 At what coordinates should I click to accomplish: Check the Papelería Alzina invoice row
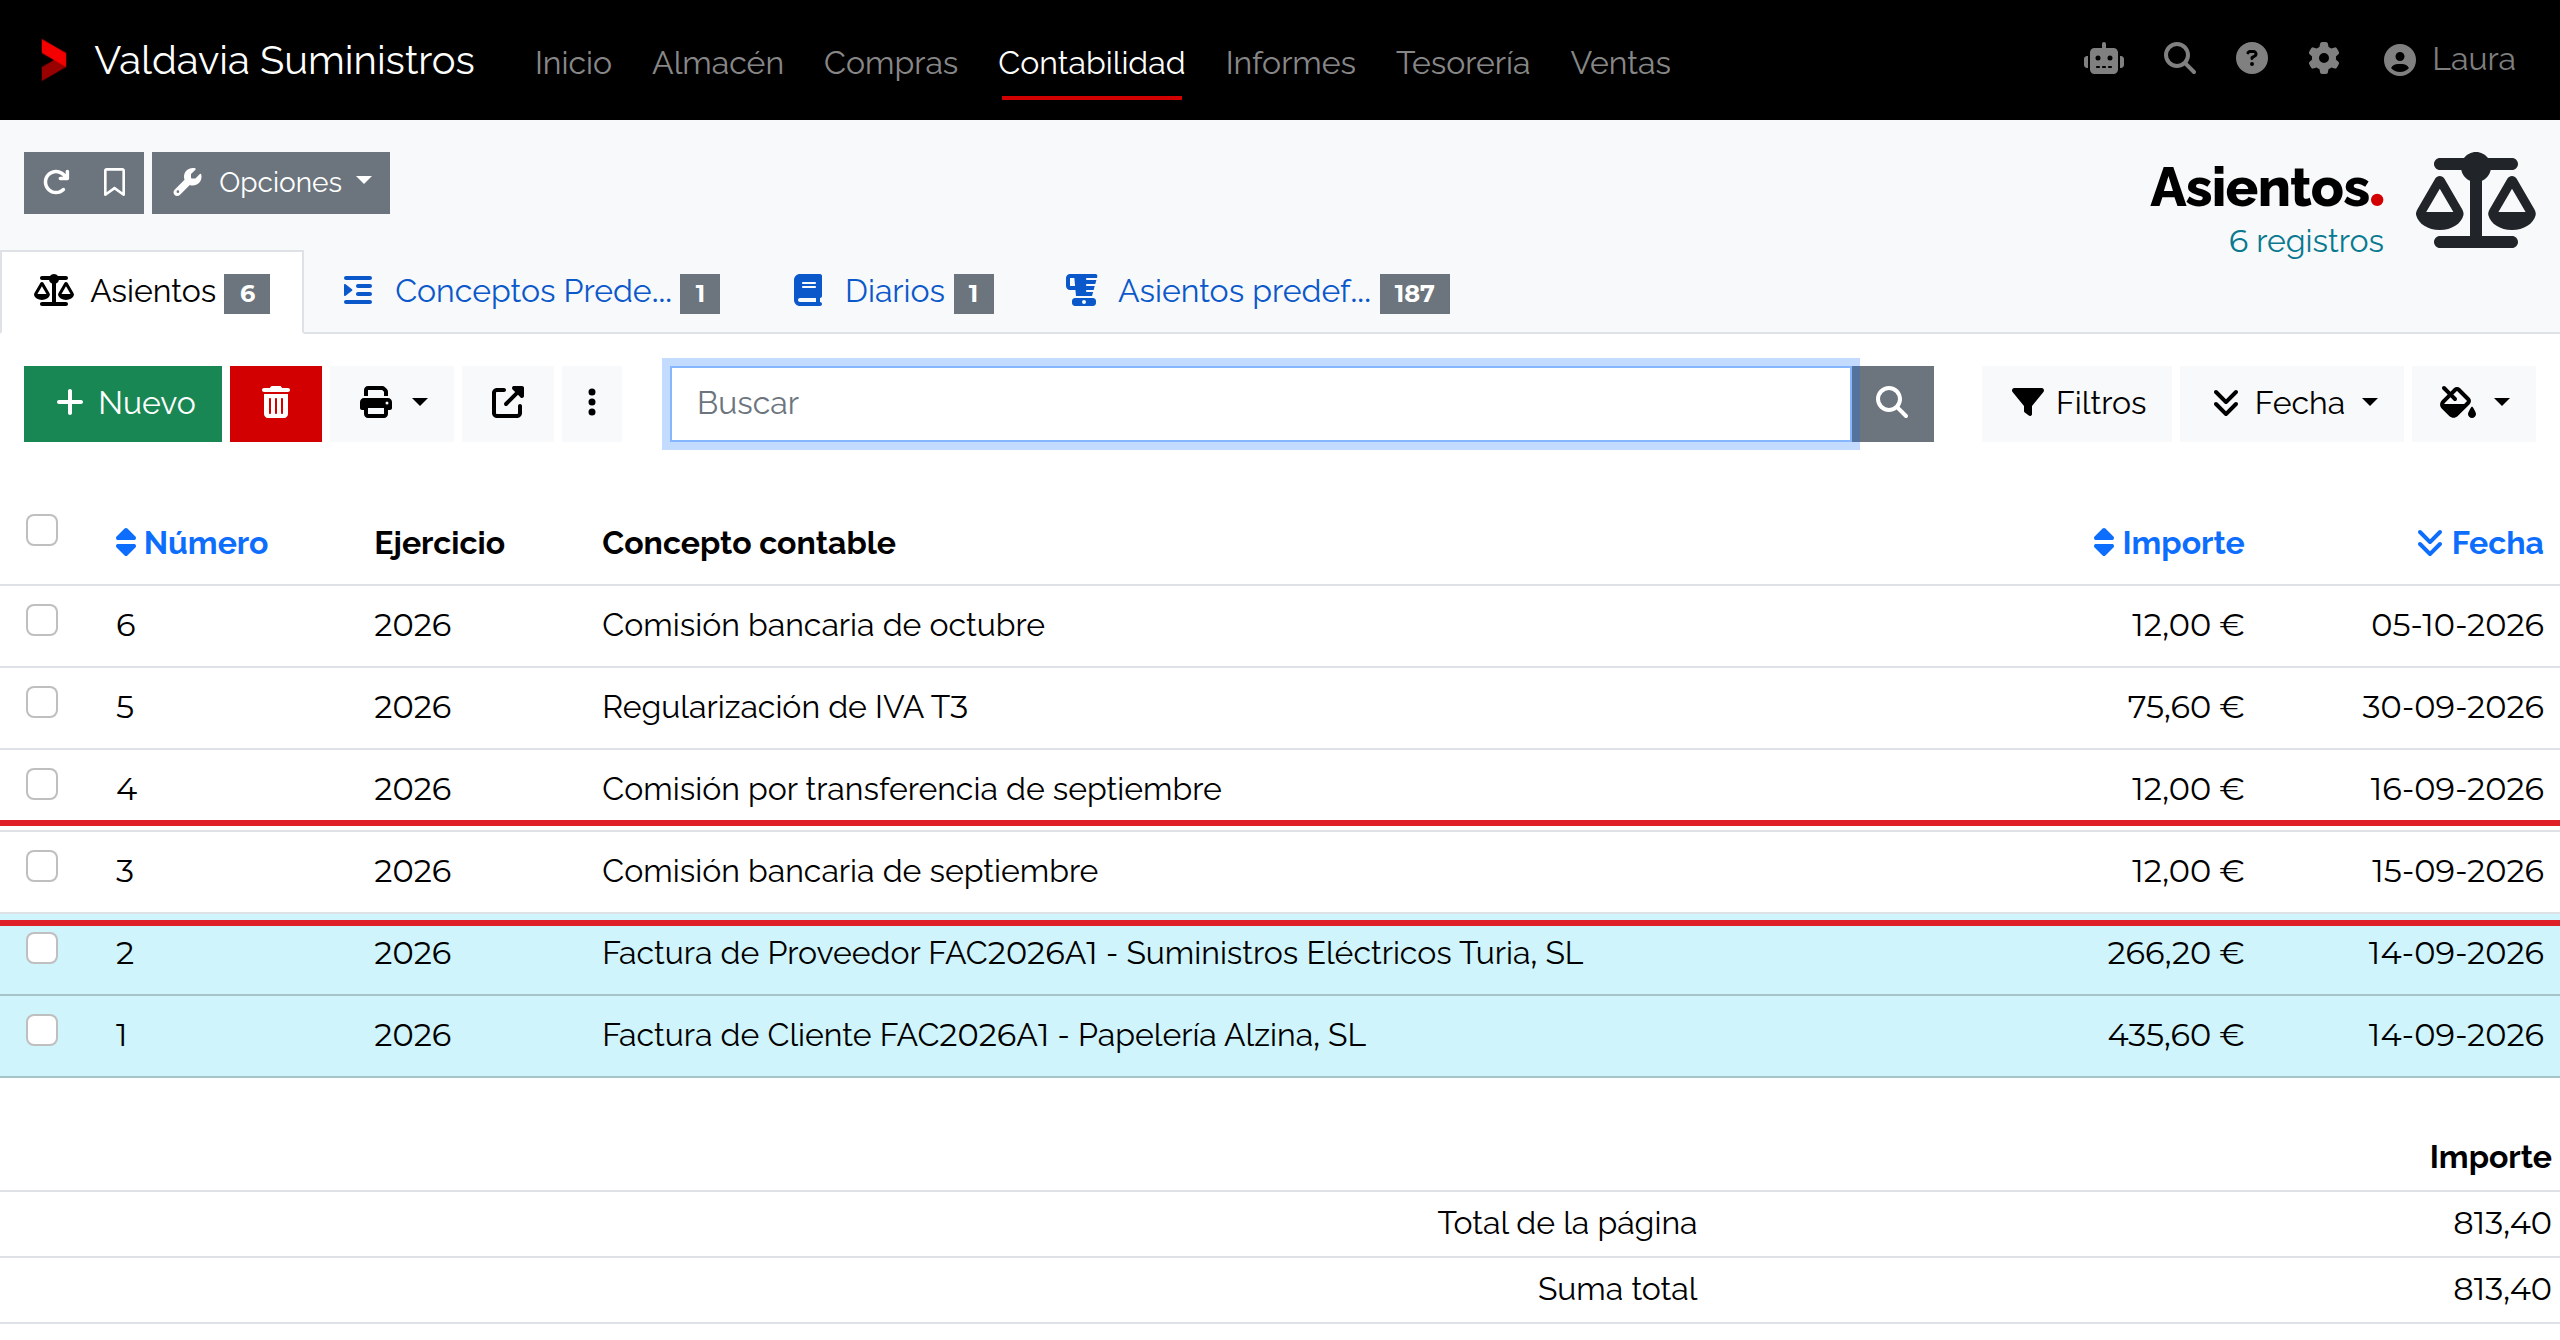coord(42,1030)
